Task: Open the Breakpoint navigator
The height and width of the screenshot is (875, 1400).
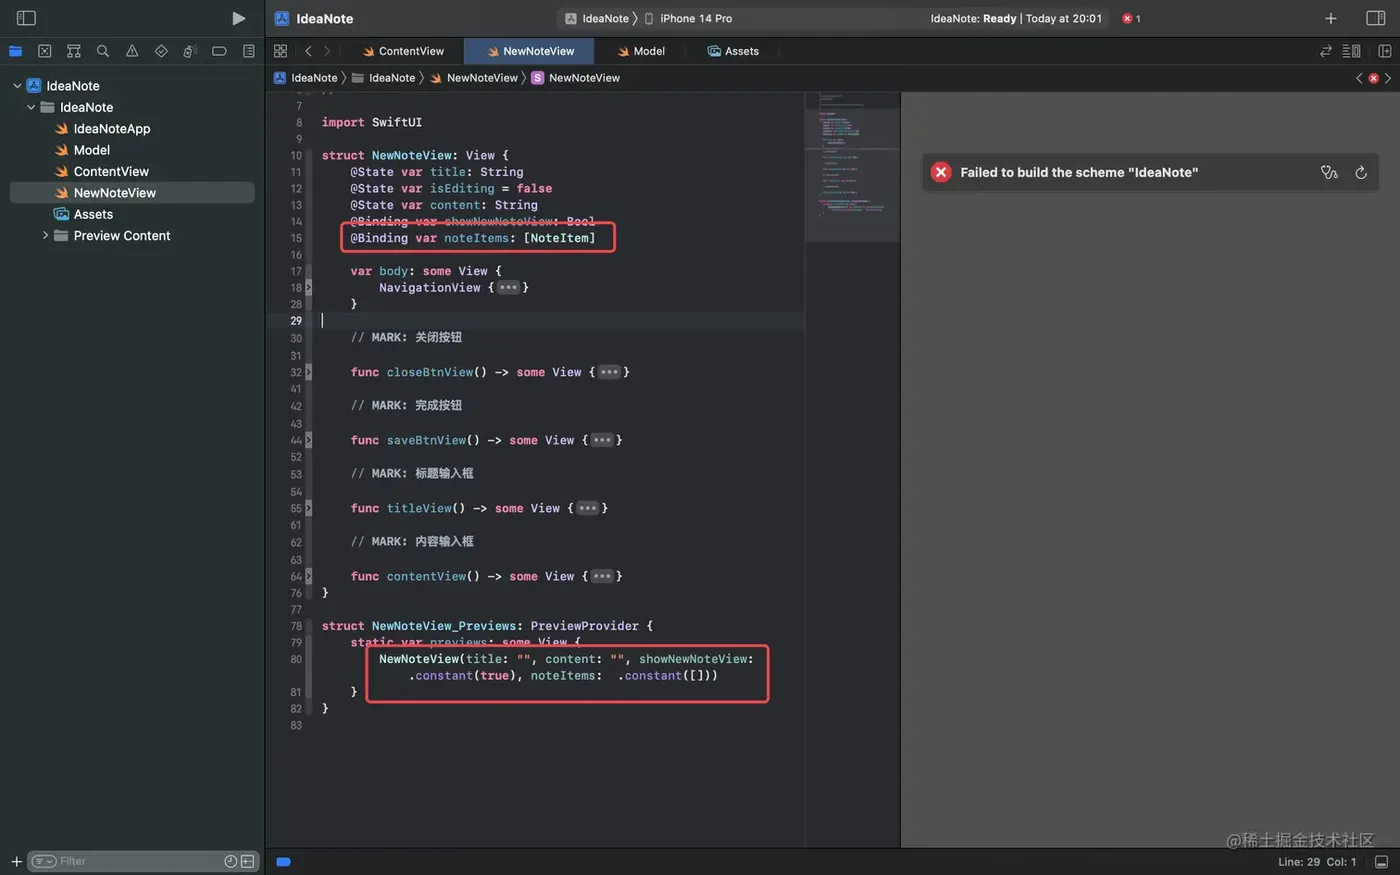Action: tap(219, 51)
